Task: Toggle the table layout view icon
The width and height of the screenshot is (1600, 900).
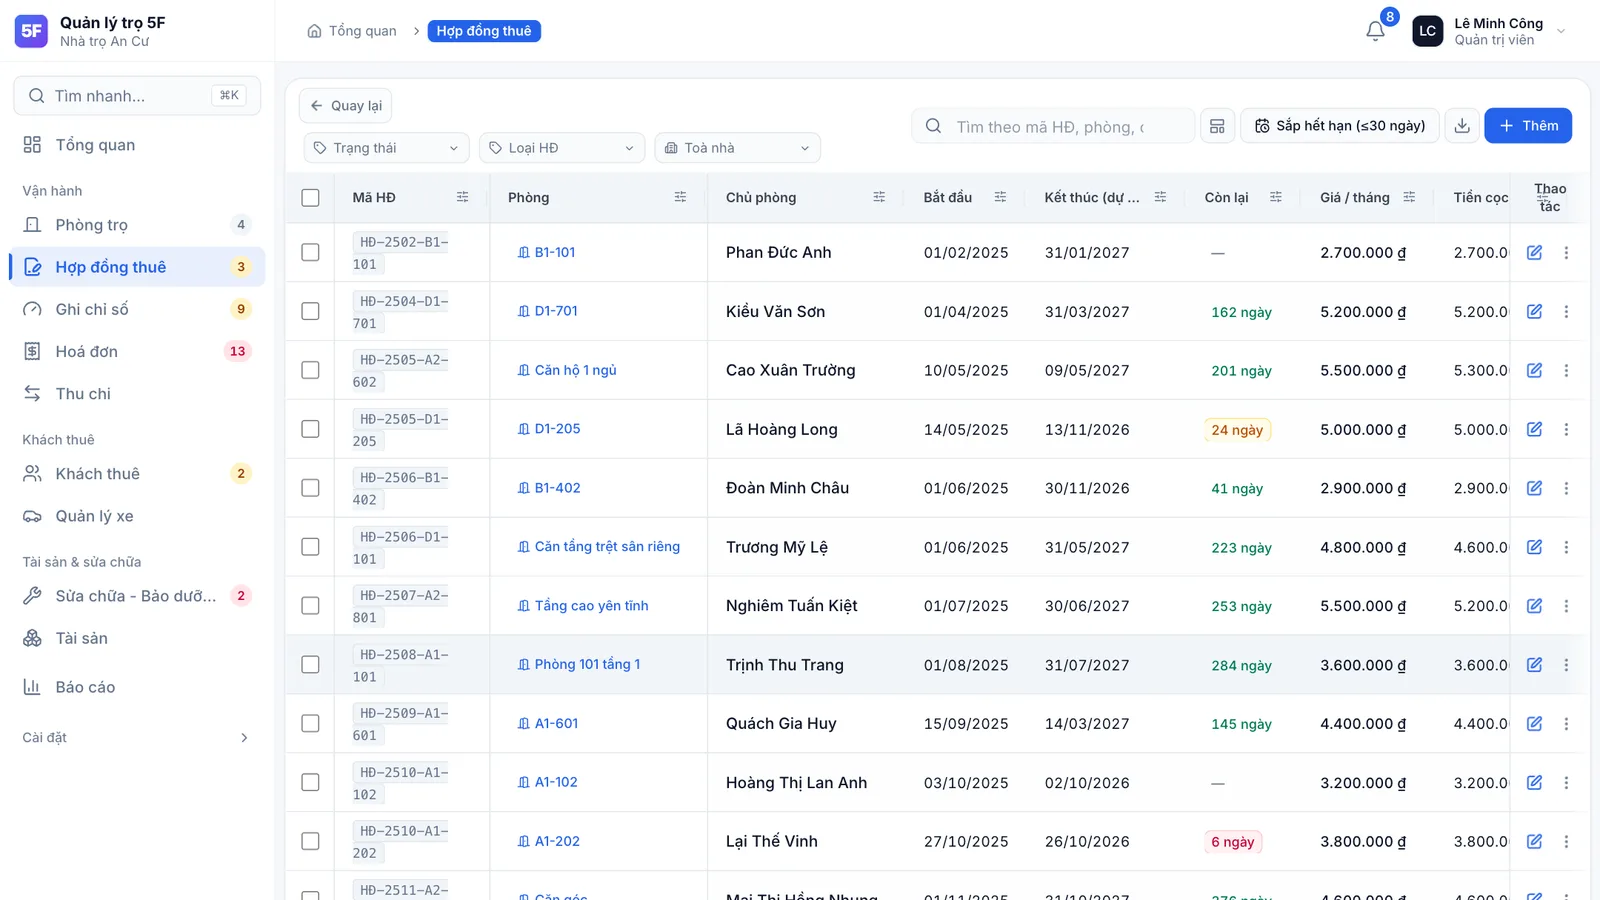Action: (x=1217, y=126)
